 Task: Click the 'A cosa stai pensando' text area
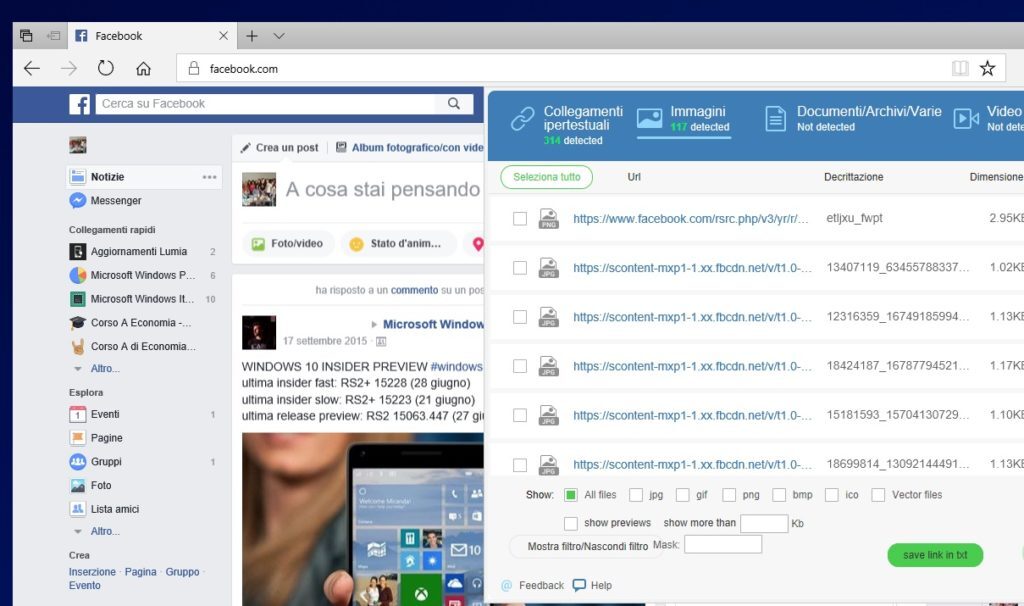point(383,189)
